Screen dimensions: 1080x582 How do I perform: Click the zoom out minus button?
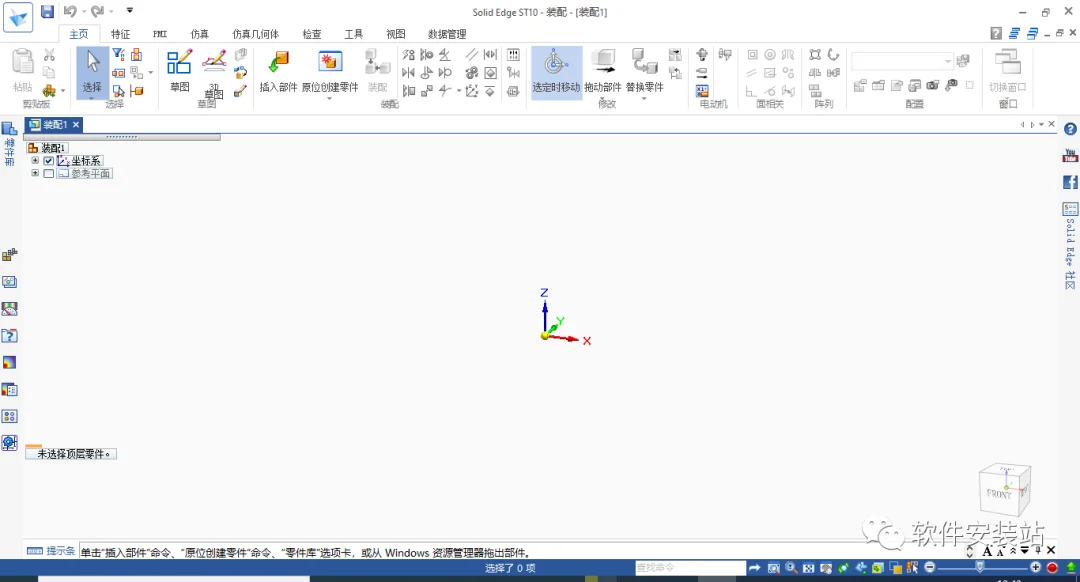(x=930, y=568)
